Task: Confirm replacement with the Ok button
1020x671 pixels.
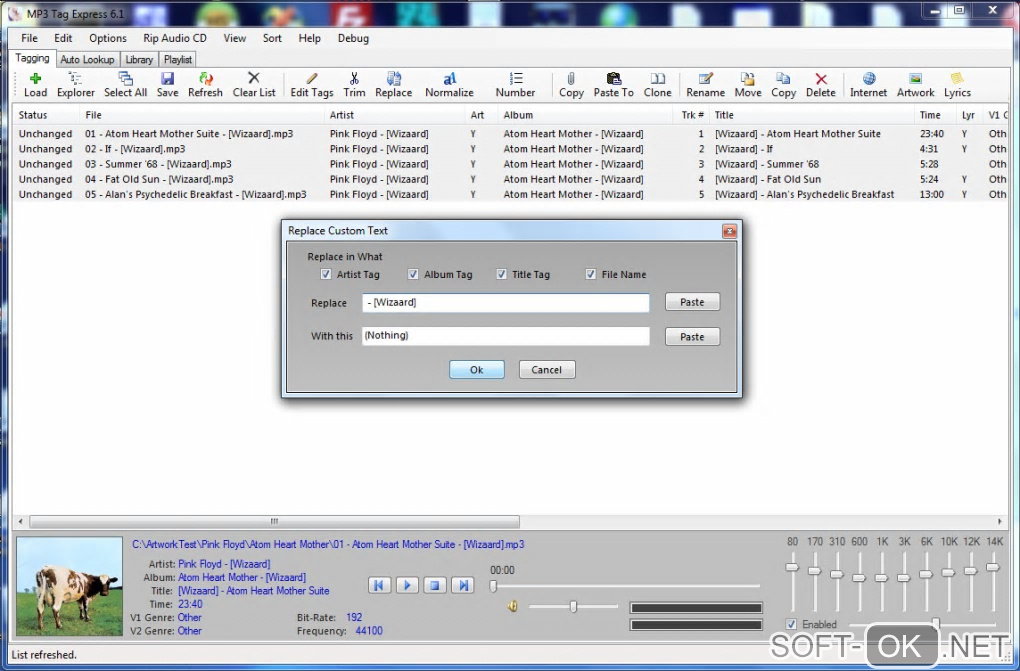Action: pos(477,370)
